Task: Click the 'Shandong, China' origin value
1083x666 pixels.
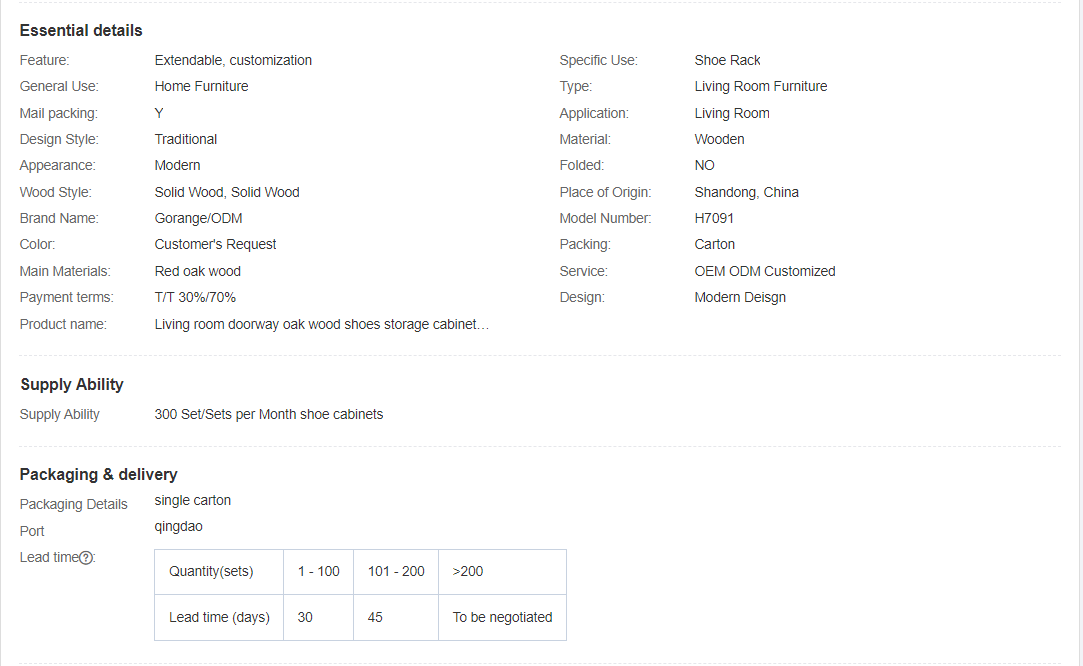Action: point(746,192)
